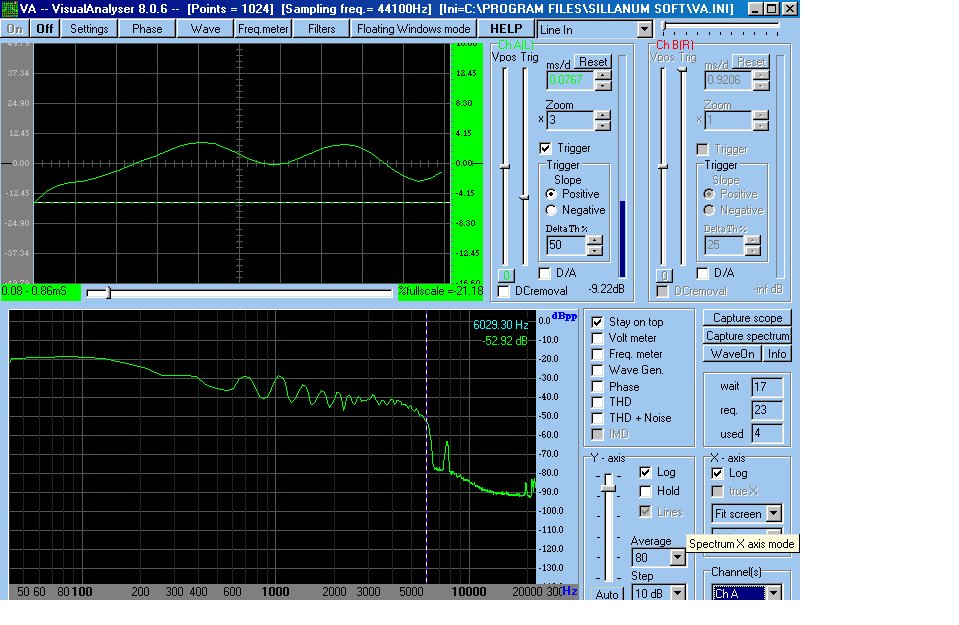959x625 pixels.
Task: Click the Freq.meter toolbar button
Action: coord(263,29)
